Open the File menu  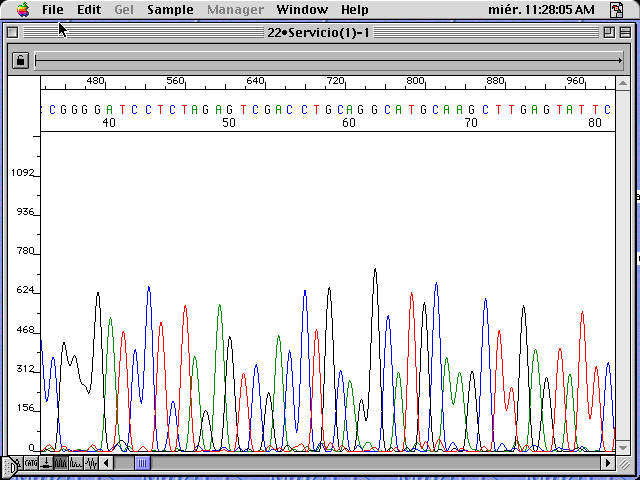[x=53, y=10]
